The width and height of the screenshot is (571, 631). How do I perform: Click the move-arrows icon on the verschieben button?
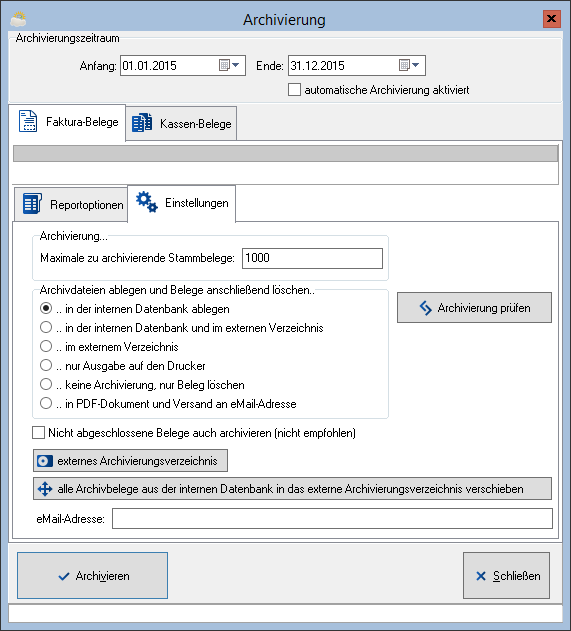click(x=45, y=489)
